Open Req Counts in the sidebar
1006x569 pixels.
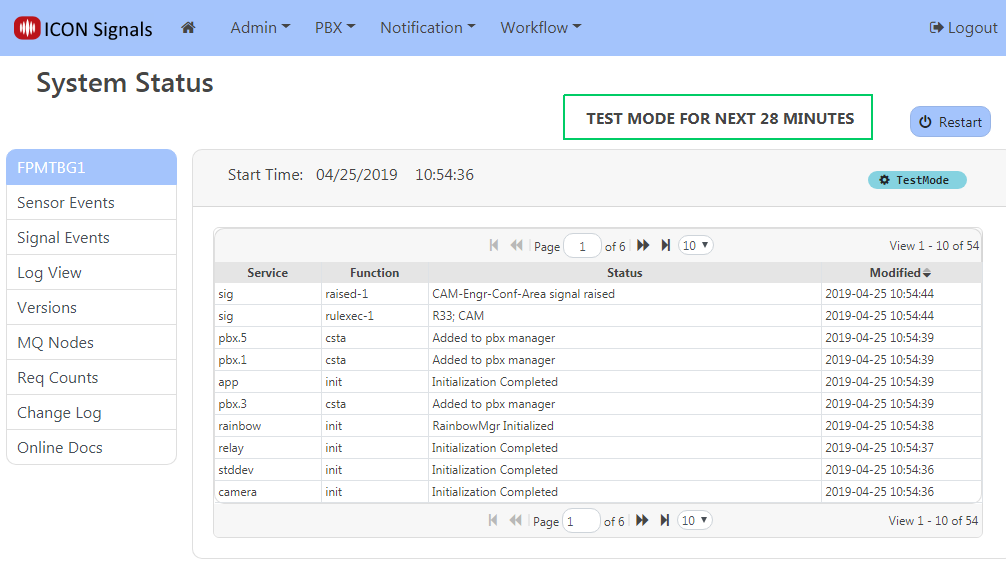coord(91,377)
